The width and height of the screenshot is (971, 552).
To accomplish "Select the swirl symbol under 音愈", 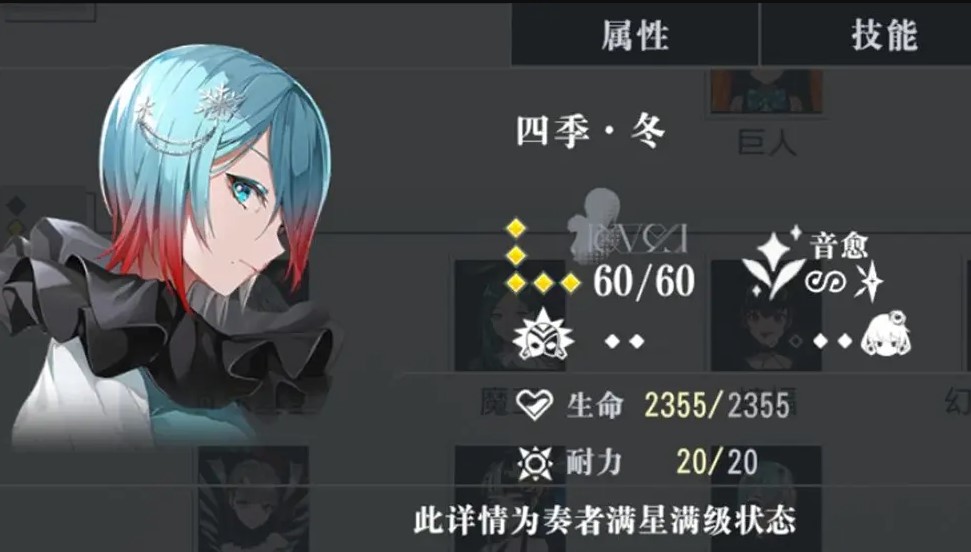I will point(825,283).
